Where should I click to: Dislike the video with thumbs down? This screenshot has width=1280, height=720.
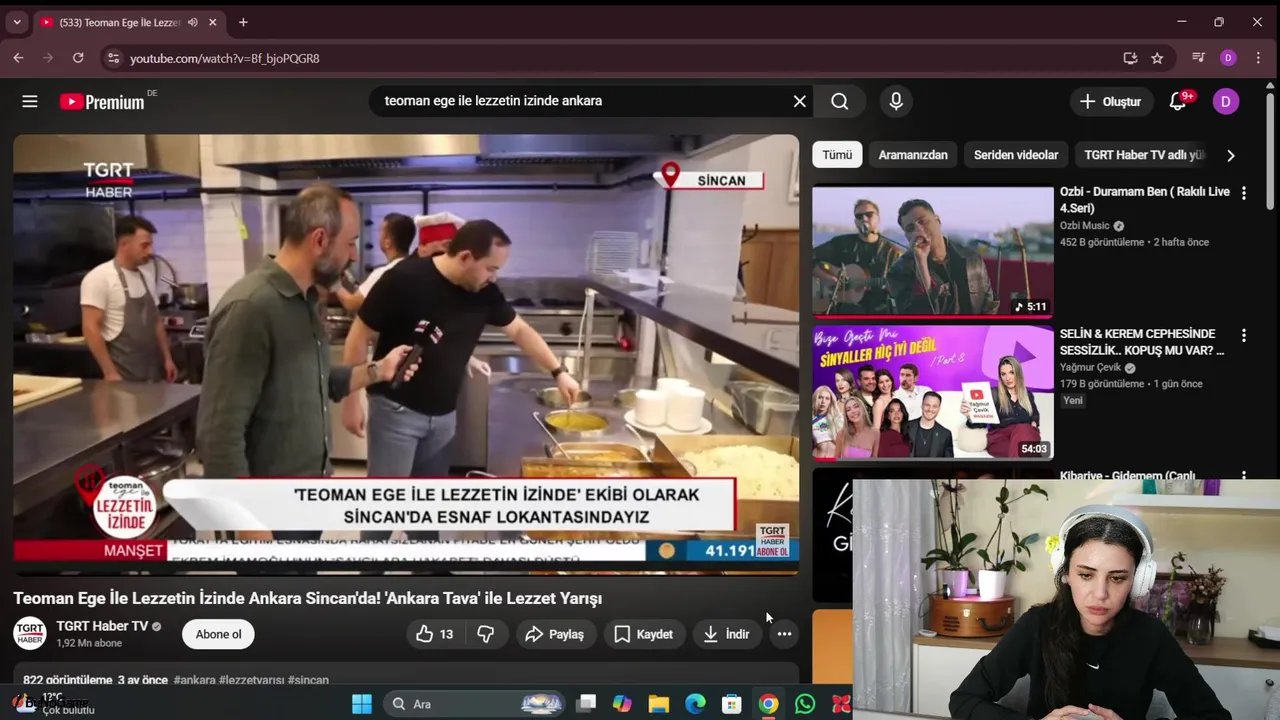[x=486, y=634]
